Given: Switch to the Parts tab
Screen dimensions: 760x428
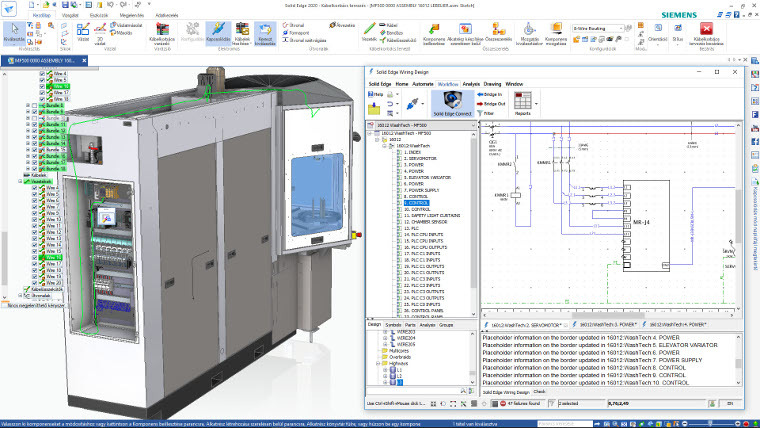Looking at the screenshot, I should click(x=410, y=325).
